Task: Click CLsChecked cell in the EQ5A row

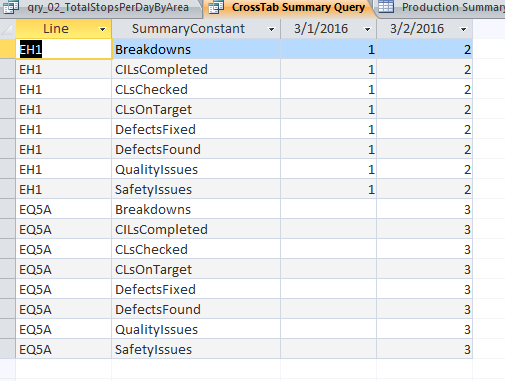Action: (196, 249)
